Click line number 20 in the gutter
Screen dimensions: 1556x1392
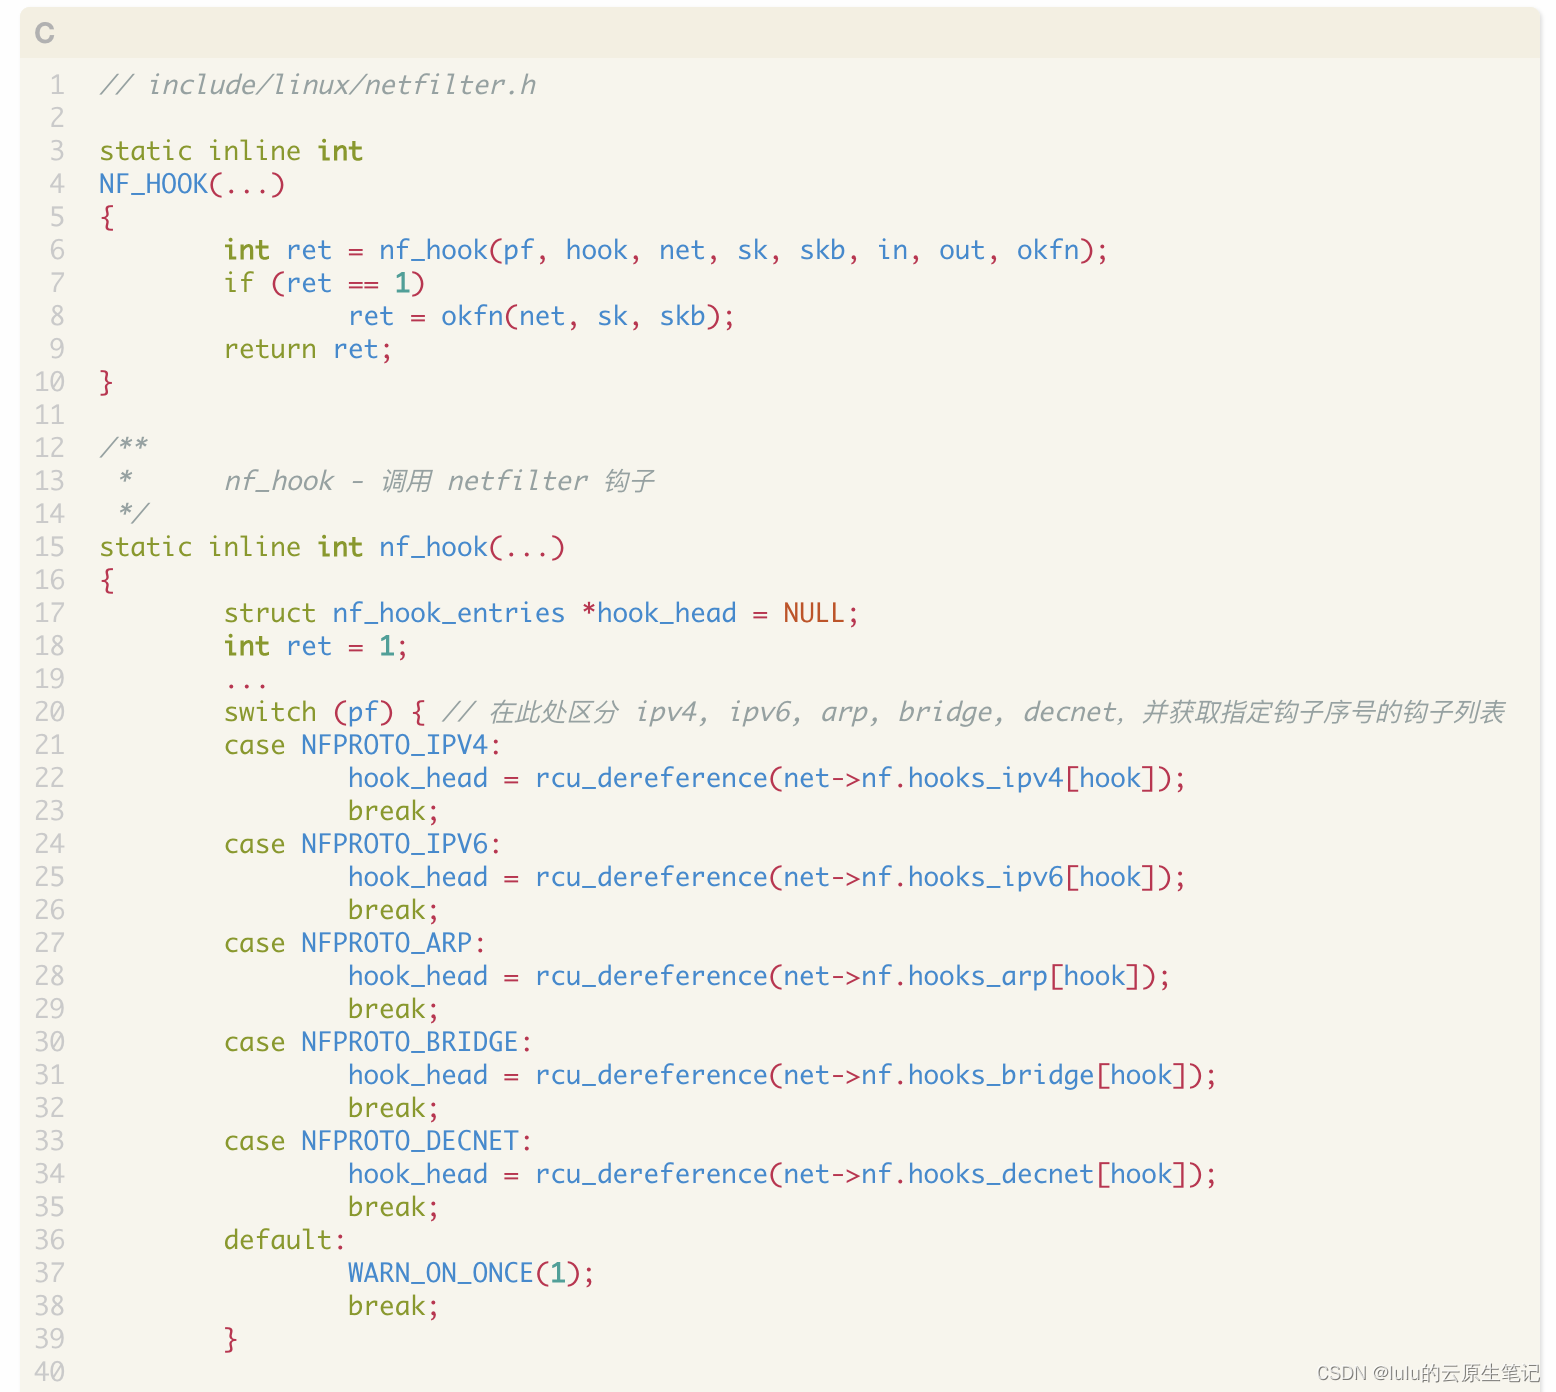(x=50, y=712)
